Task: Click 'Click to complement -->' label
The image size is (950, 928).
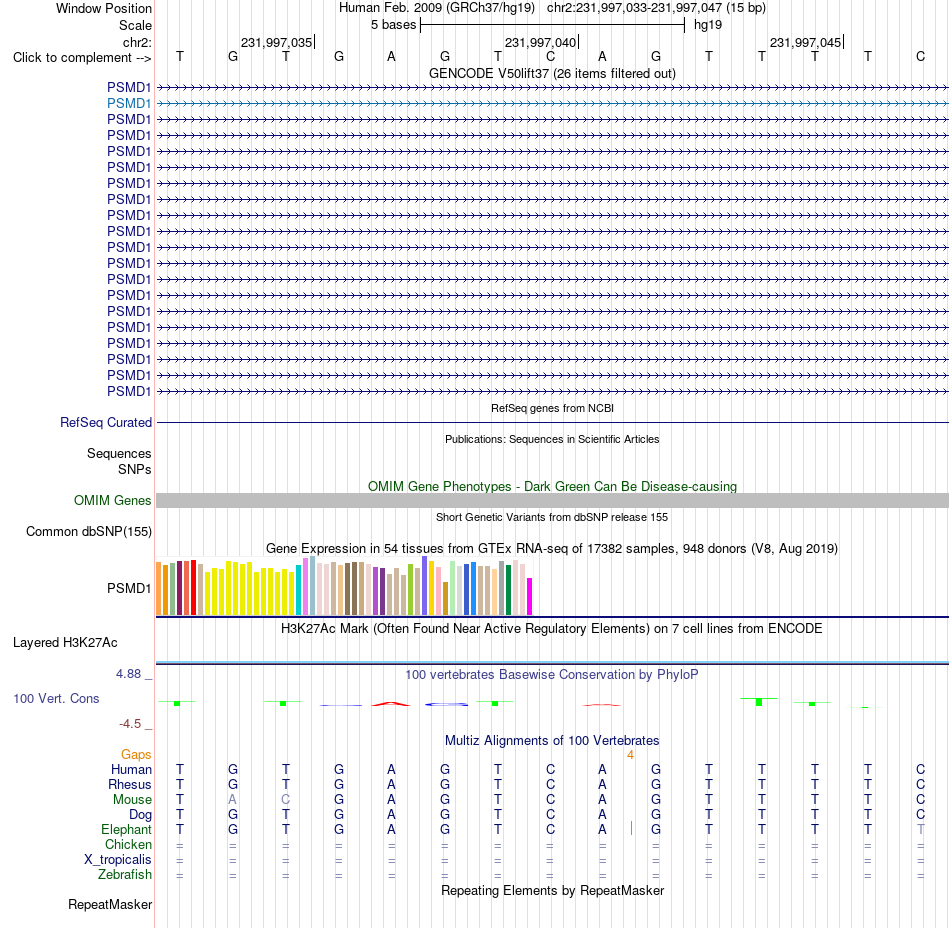Action: pyautogui.click(x=82, y=58)
